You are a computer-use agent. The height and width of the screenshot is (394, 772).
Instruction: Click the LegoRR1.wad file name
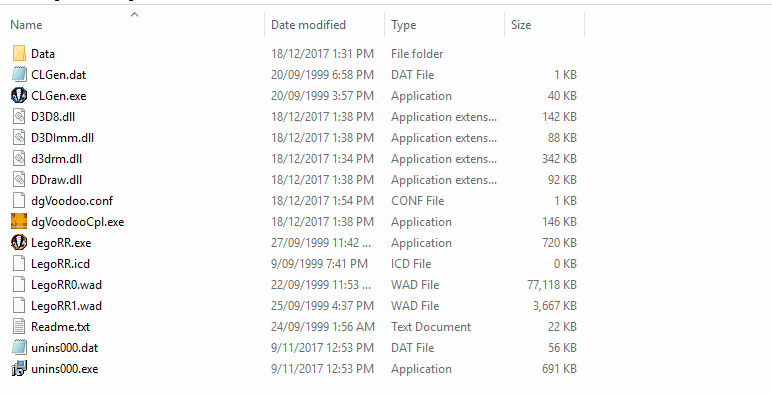[66, 306]
